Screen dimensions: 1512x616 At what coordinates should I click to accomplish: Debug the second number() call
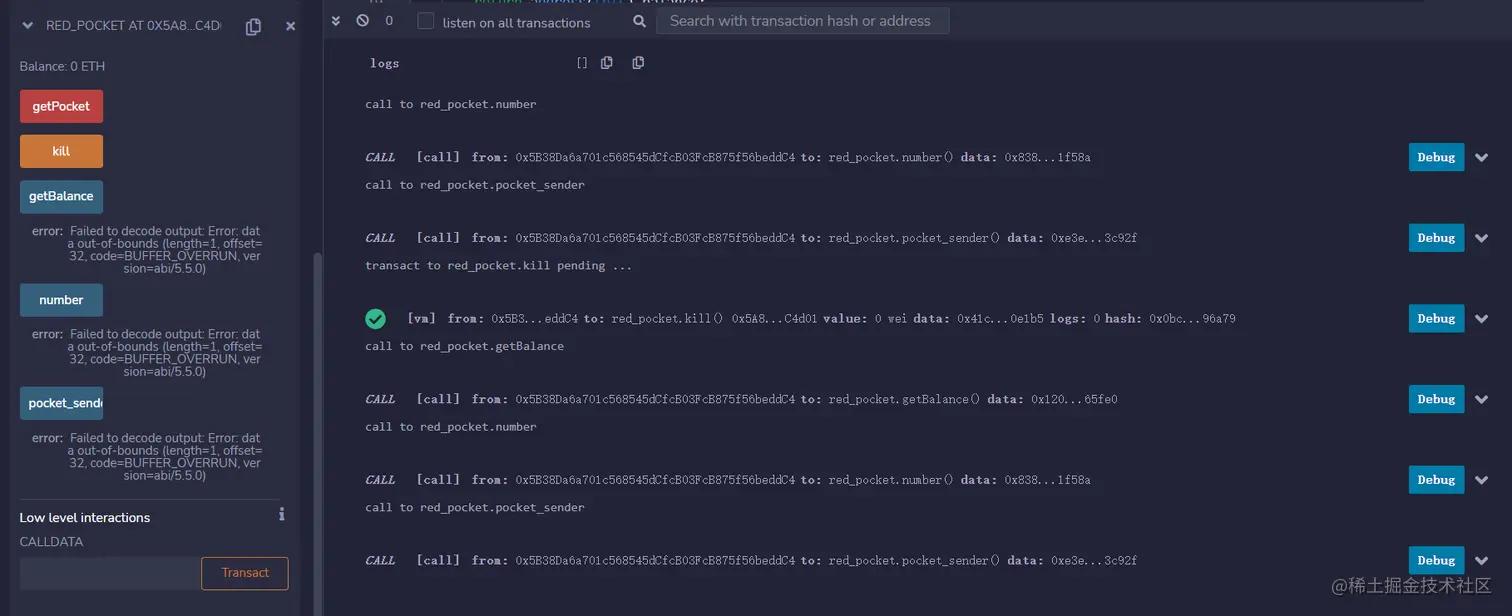pyautogui.click(x=1436, y=480)
